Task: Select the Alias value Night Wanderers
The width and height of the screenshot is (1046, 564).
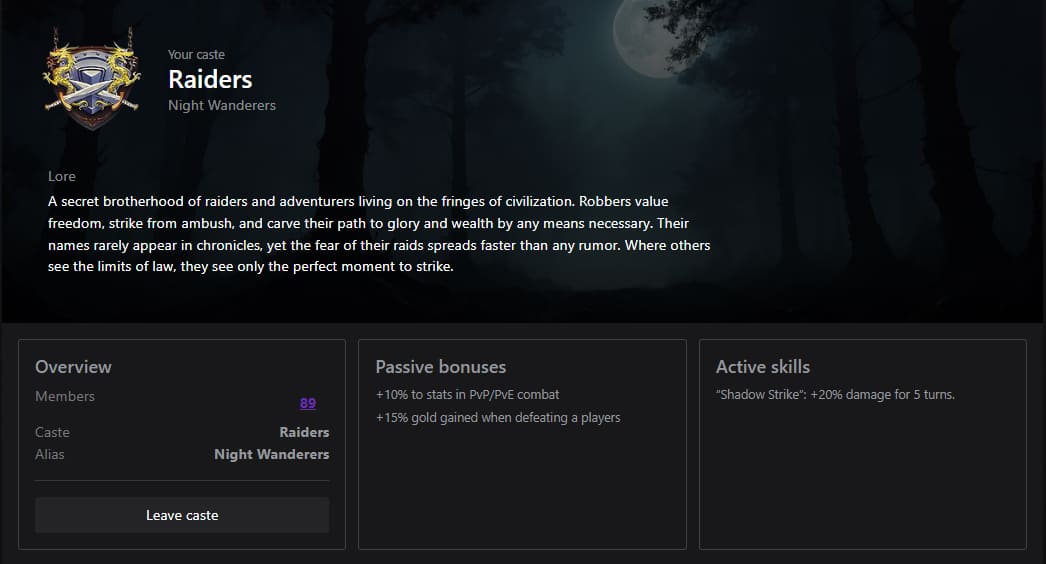Action: (271, 454)
